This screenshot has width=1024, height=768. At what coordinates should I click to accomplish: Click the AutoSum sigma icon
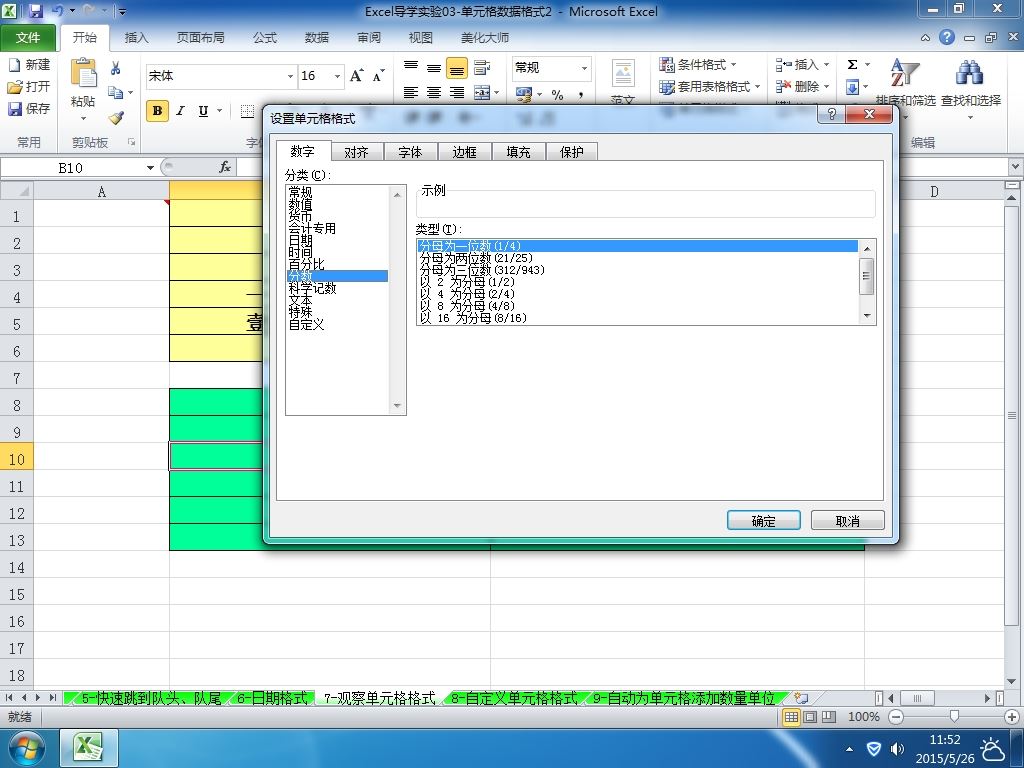click(x=852, y=65)
